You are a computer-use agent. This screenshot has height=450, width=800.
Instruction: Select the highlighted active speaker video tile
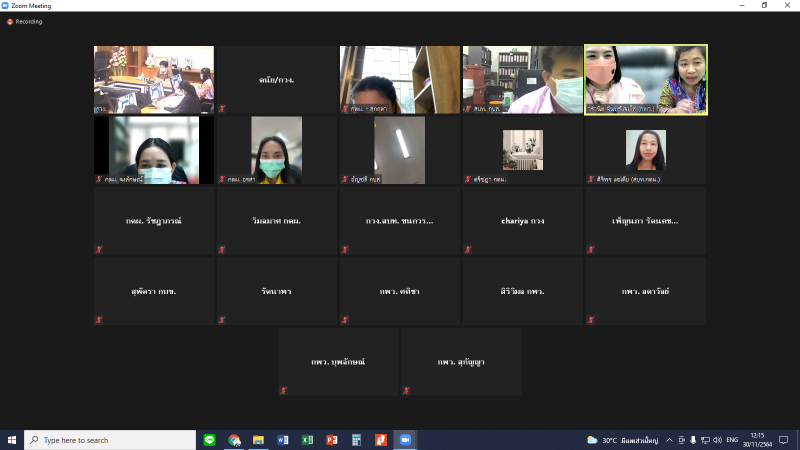(x=646, y=80)
